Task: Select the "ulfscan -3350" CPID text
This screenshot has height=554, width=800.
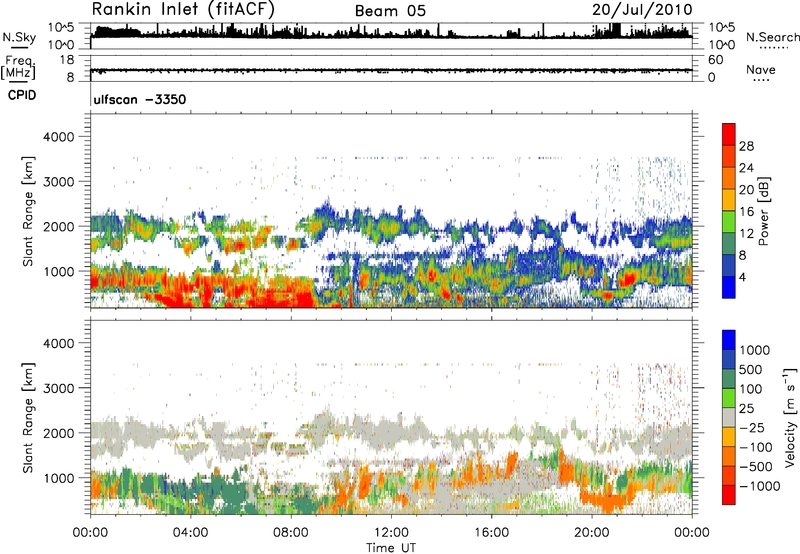Action: click(140, 99)
